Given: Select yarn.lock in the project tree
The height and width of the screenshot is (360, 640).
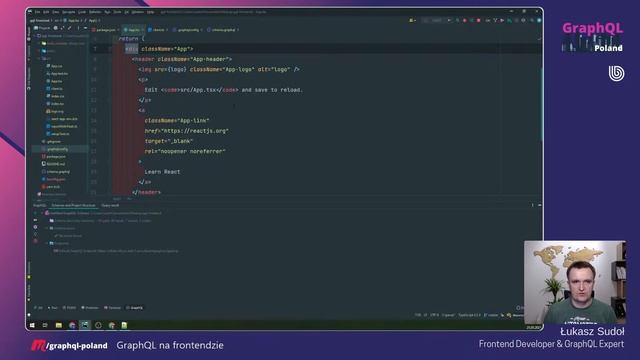Looking at the screenshot, I should tap(51, 187).
